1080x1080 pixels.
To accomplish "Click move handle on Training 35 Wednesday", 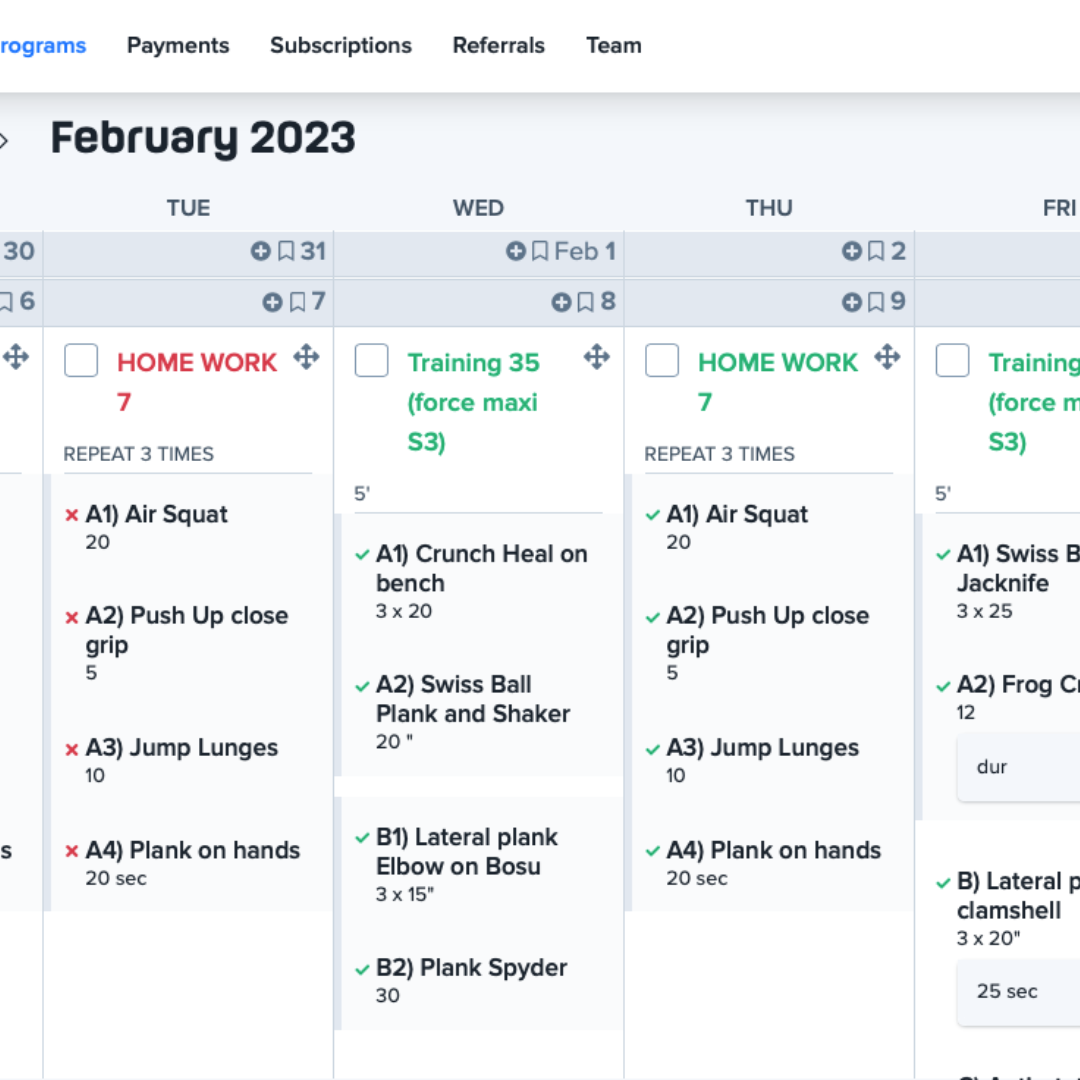I will 596,358.
